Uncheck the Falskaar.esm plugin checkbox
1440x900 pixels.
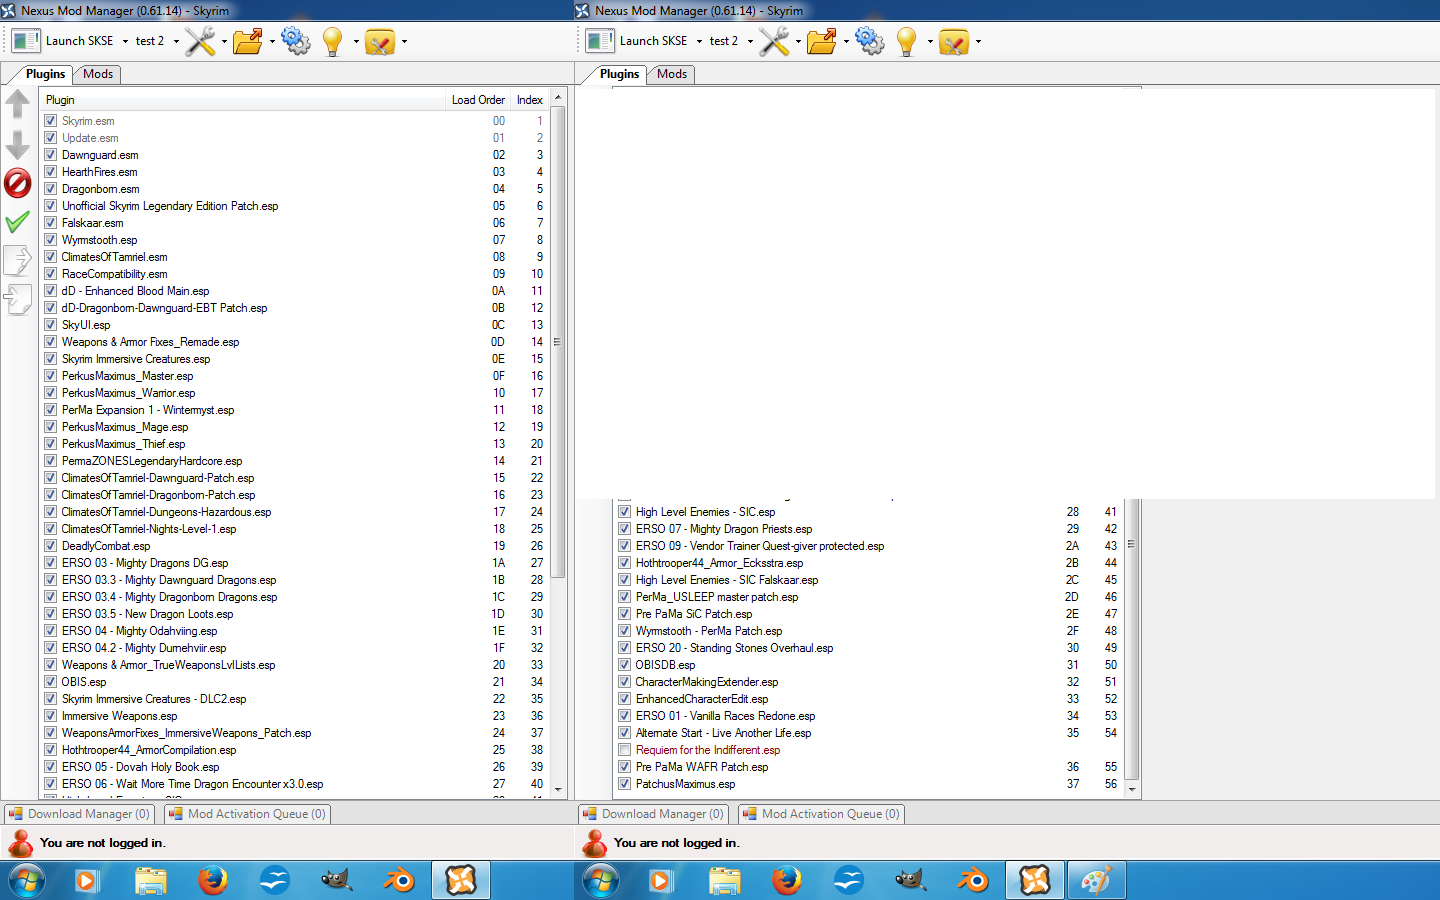pyautogui.click(x=51, y=223)
